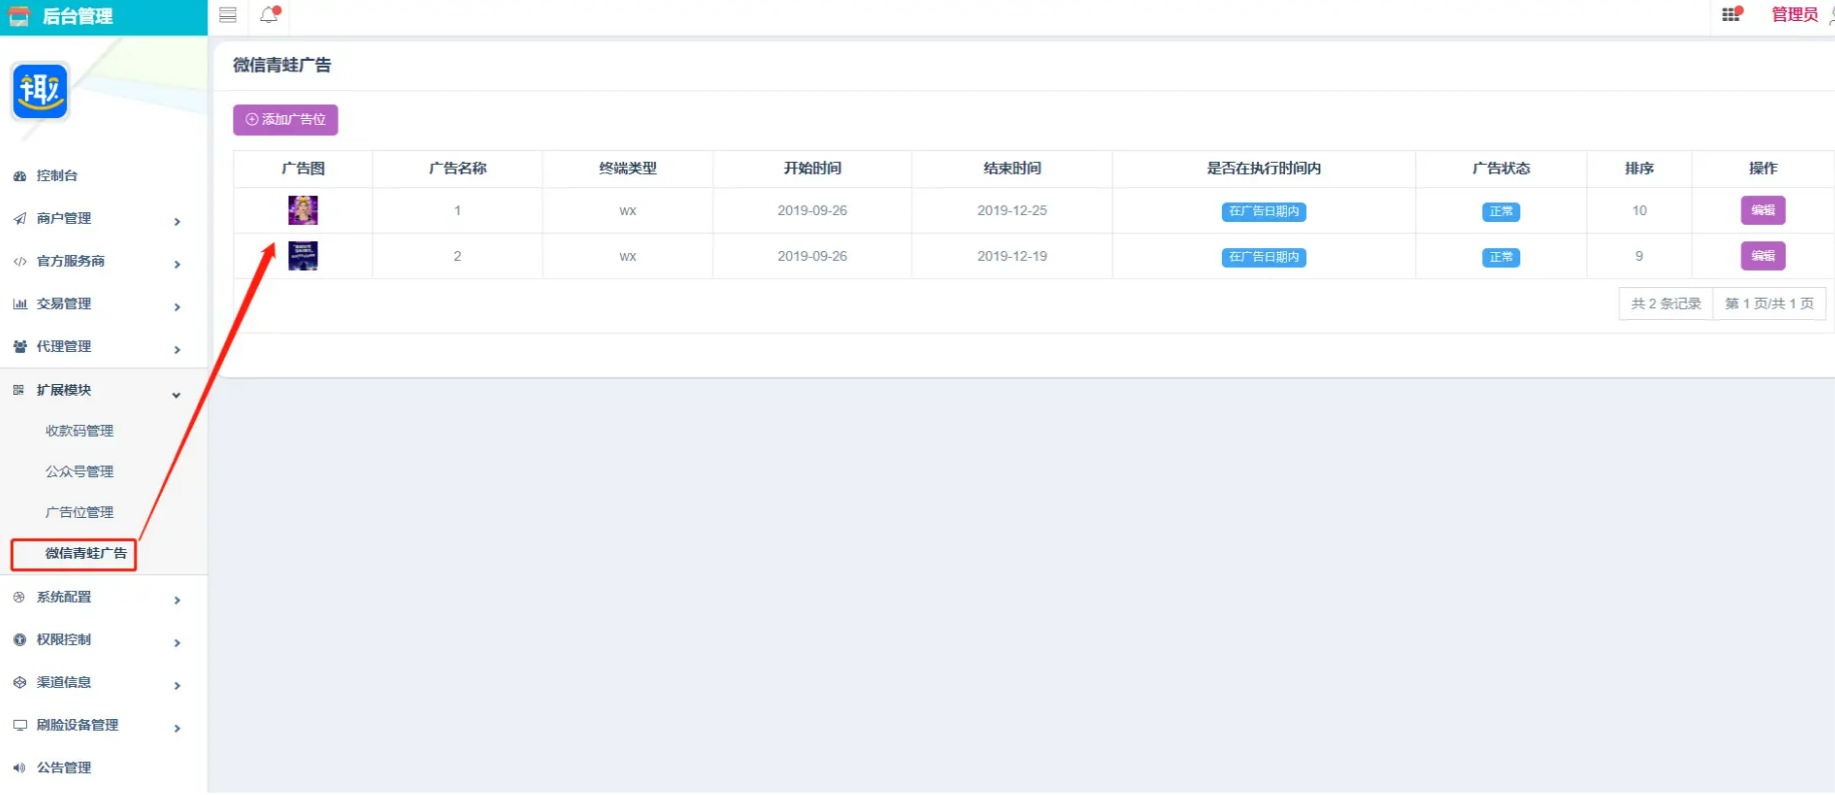
Task: Click the 微信青蛙广告 page title
Action: [x=282, y=65]
